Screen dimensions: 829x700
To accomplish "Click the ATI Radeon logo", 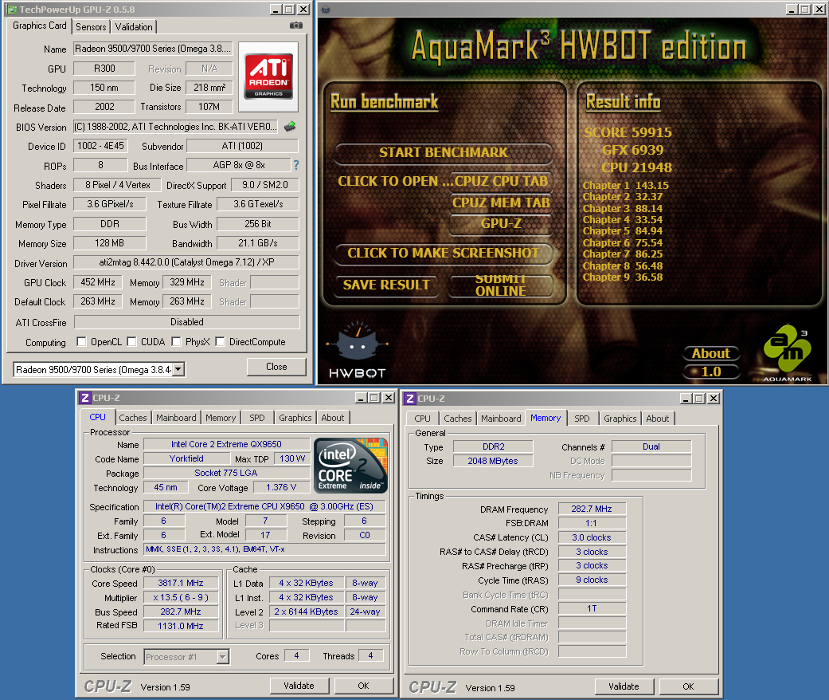I will 269,77.
